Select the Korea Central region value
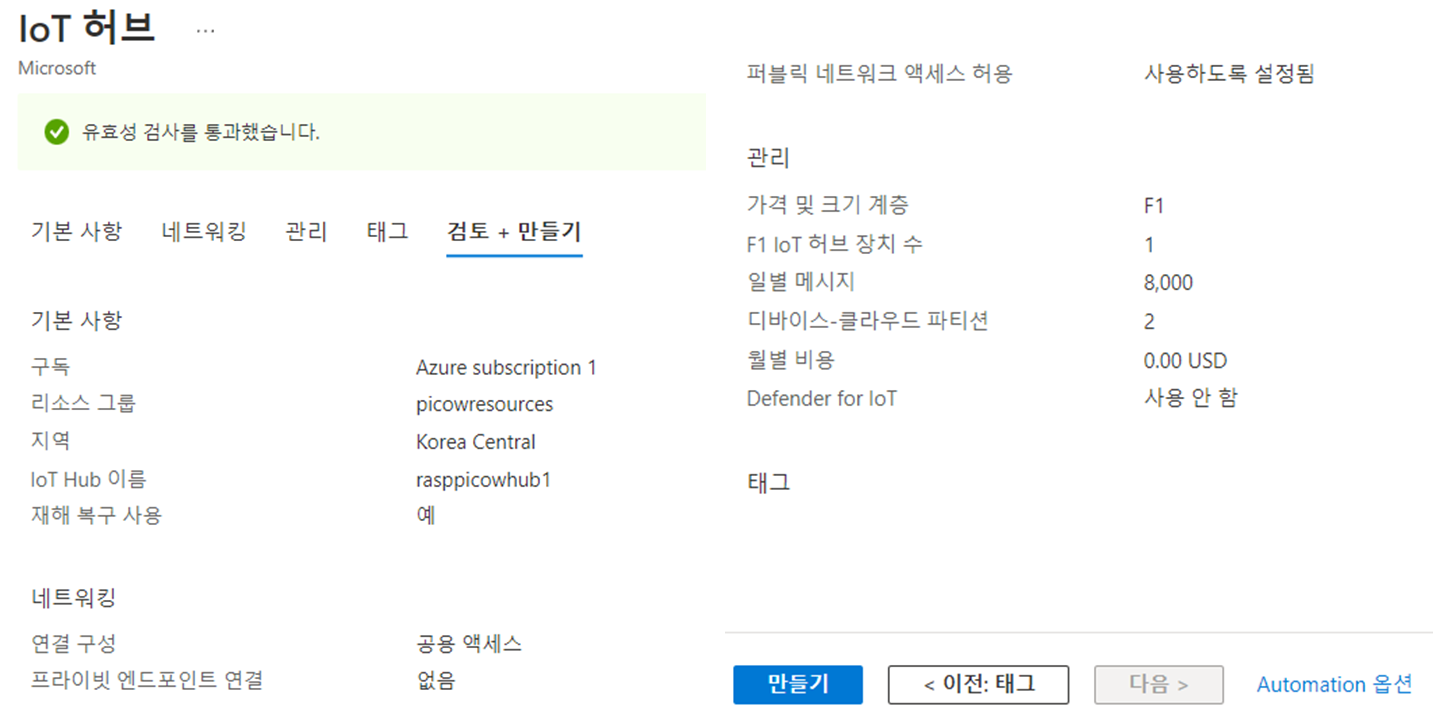This screenshot has height=717, width=1433. point(476,442)
